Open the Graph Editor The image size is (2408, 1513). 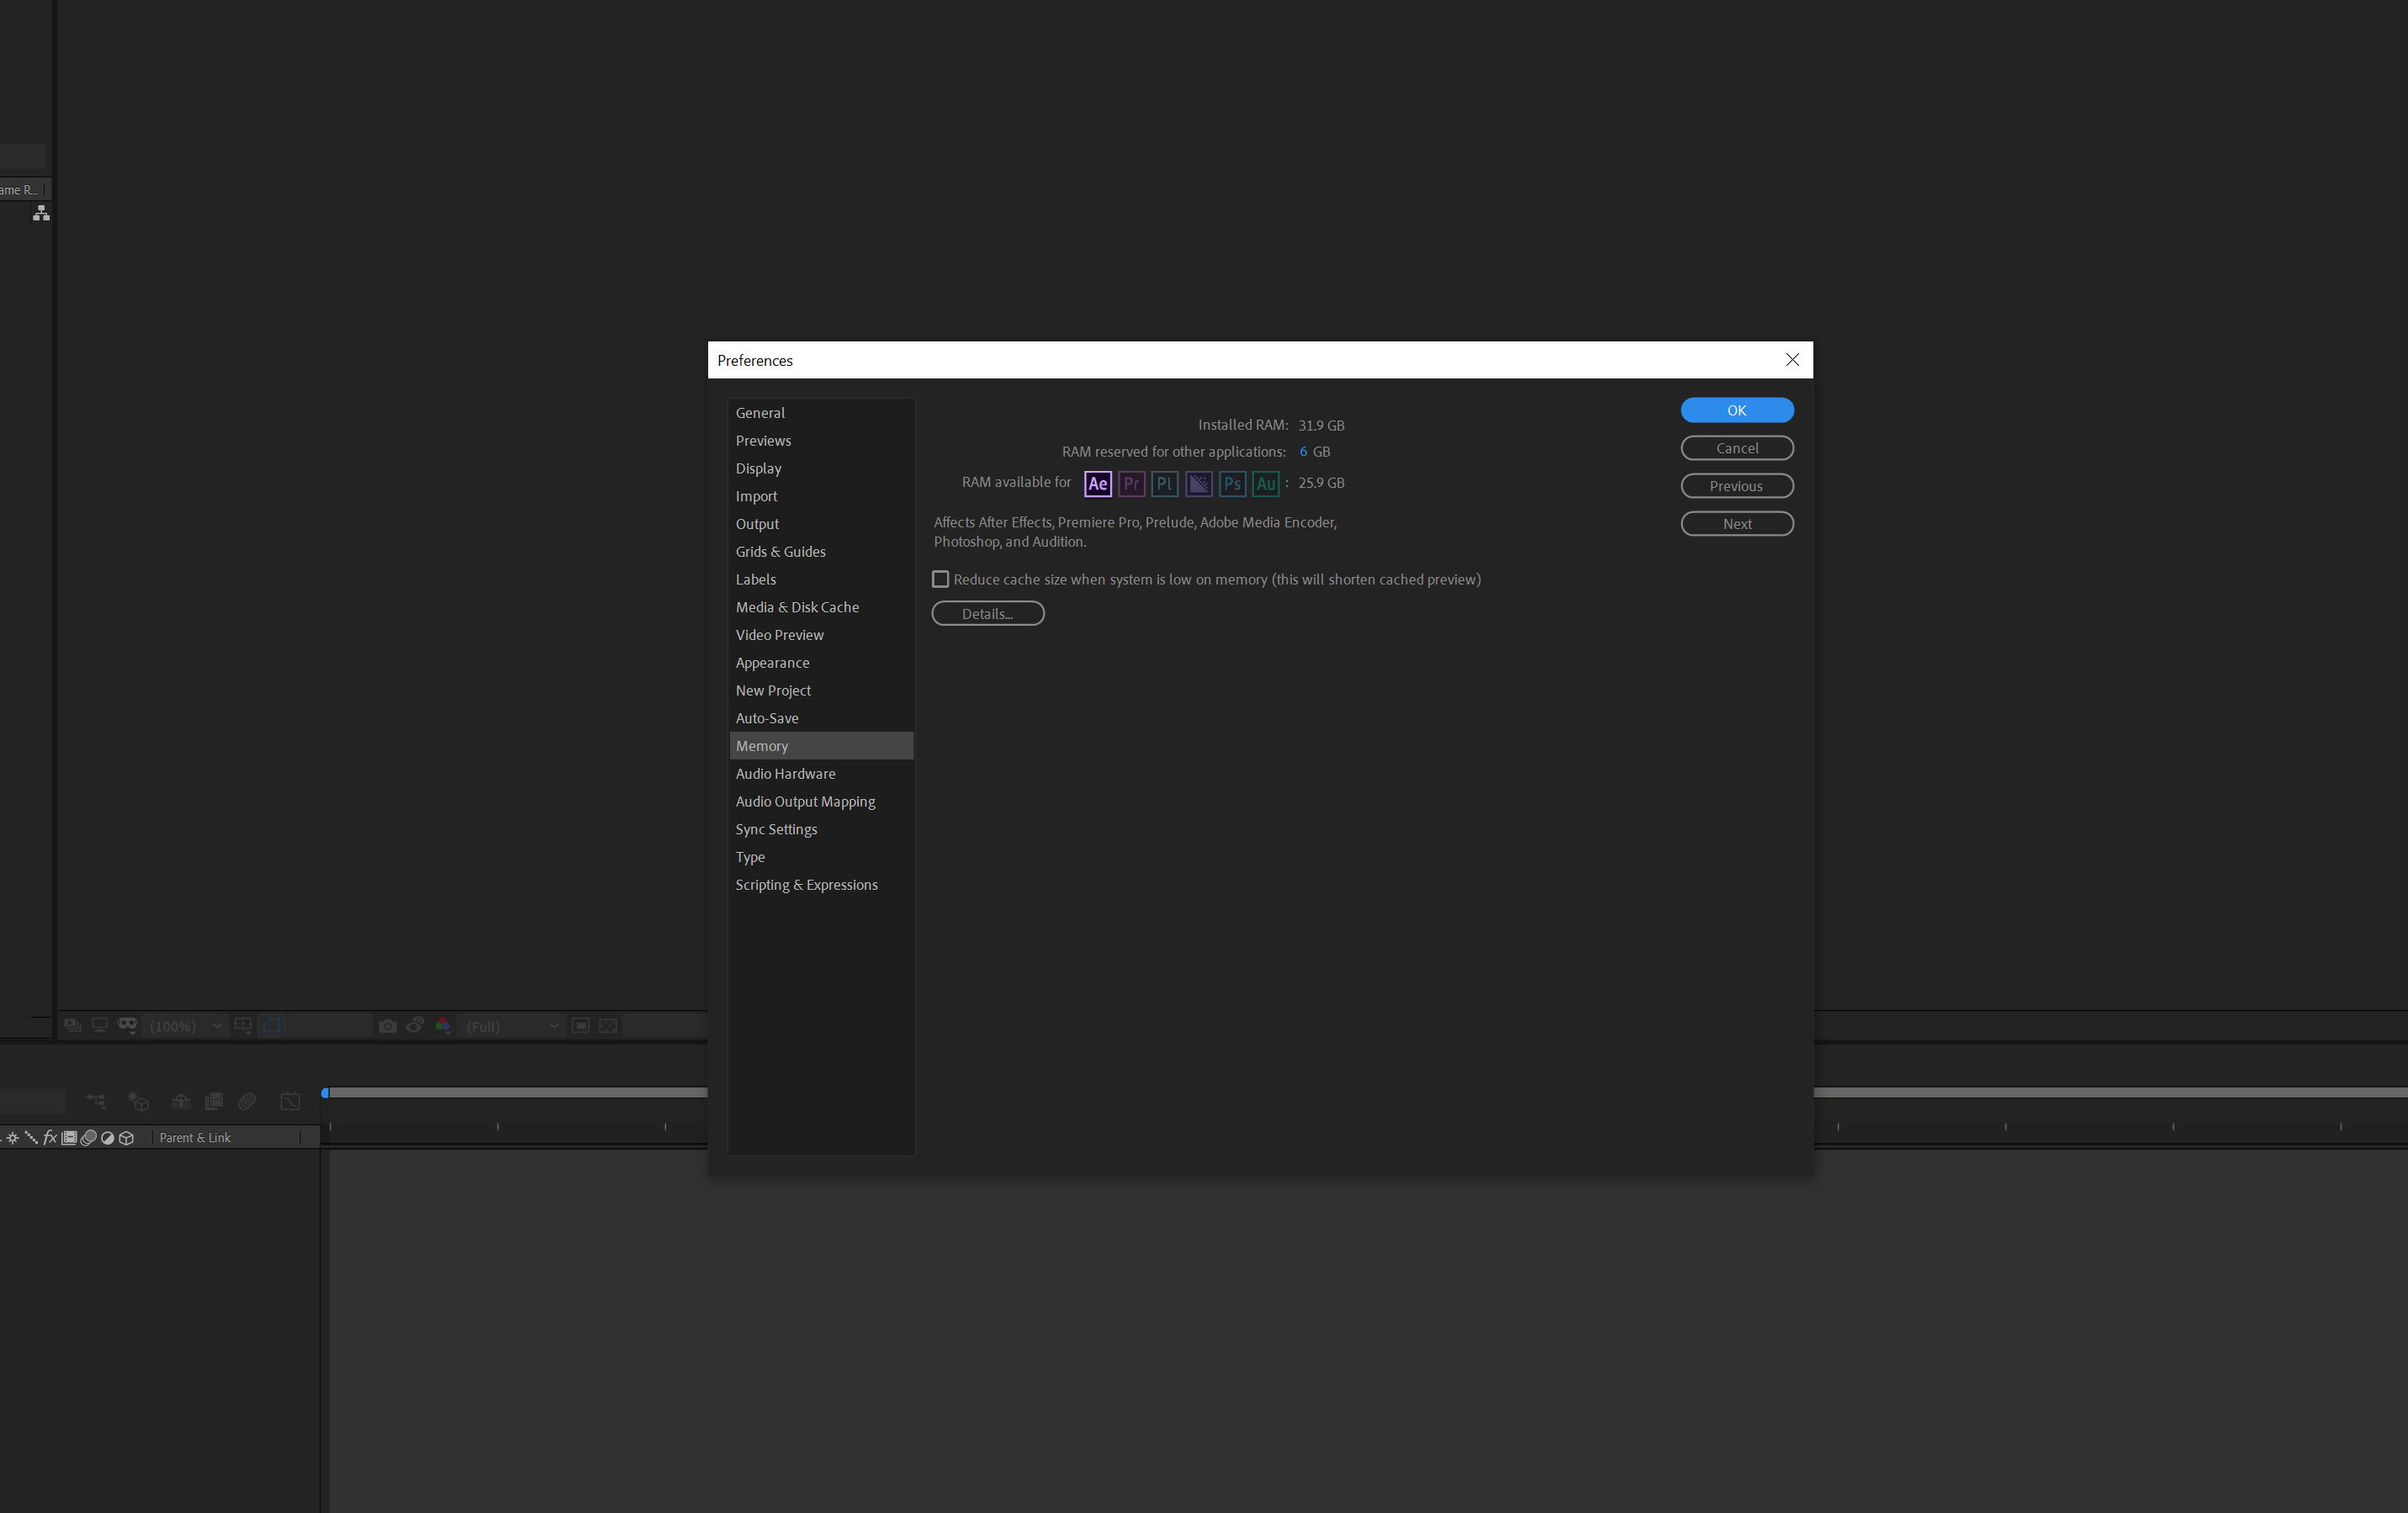click(289, 1100)
